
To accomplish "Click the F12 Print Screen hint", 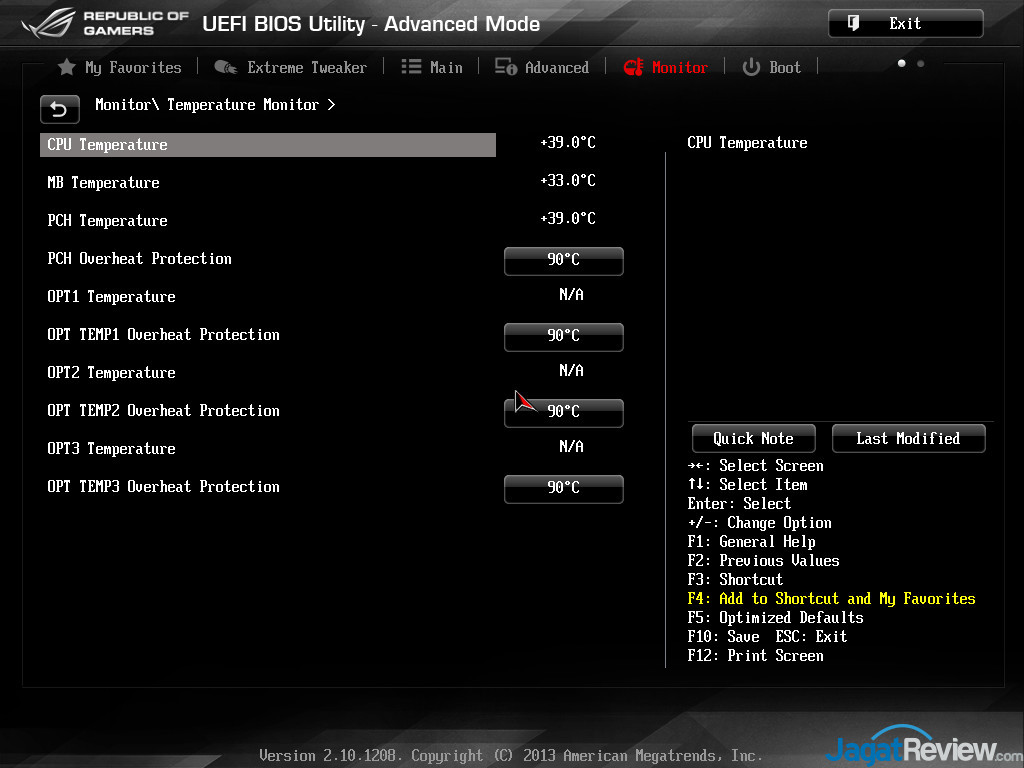I will pos(755,656).
